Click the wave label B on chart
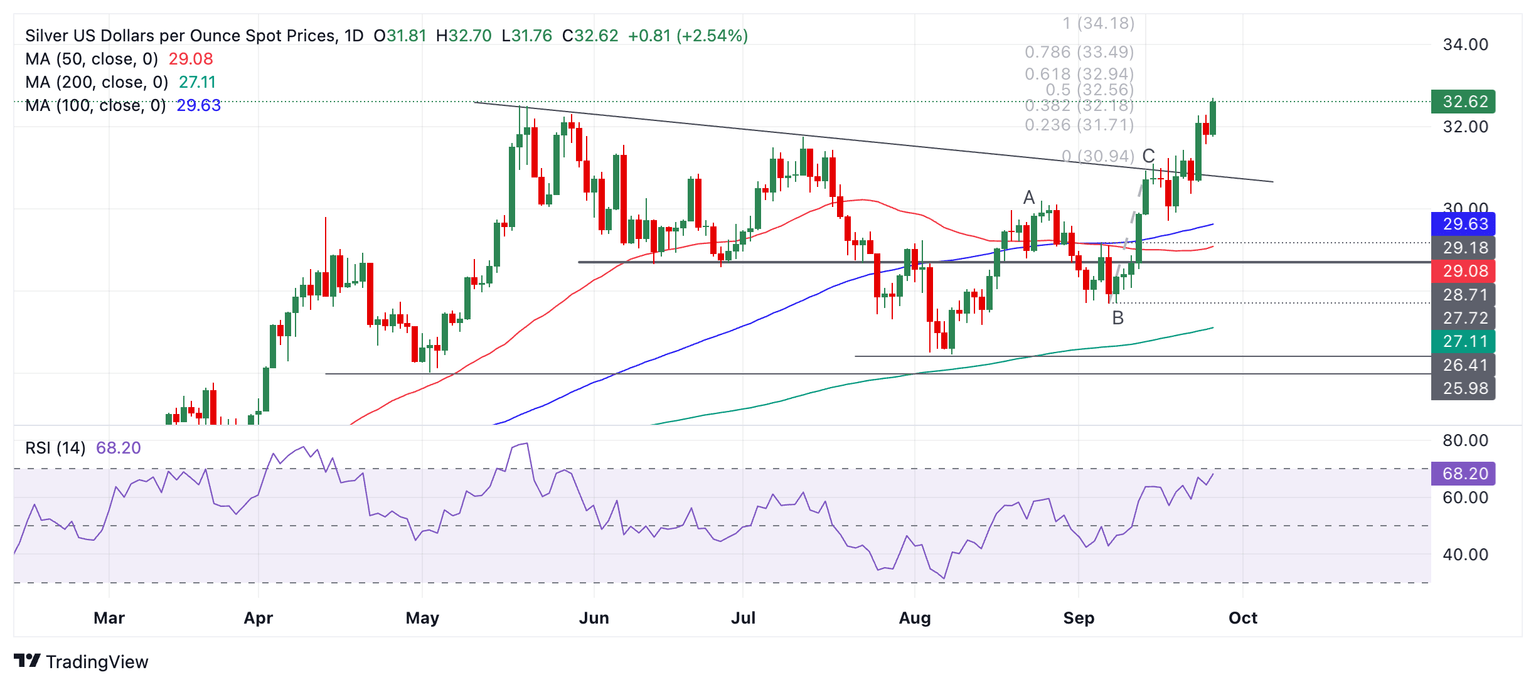 1118,318
